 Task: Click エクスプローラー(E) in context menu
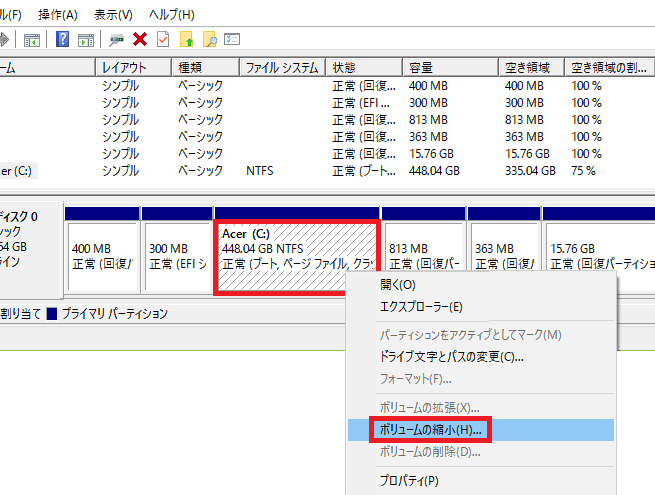coord(421,306)
